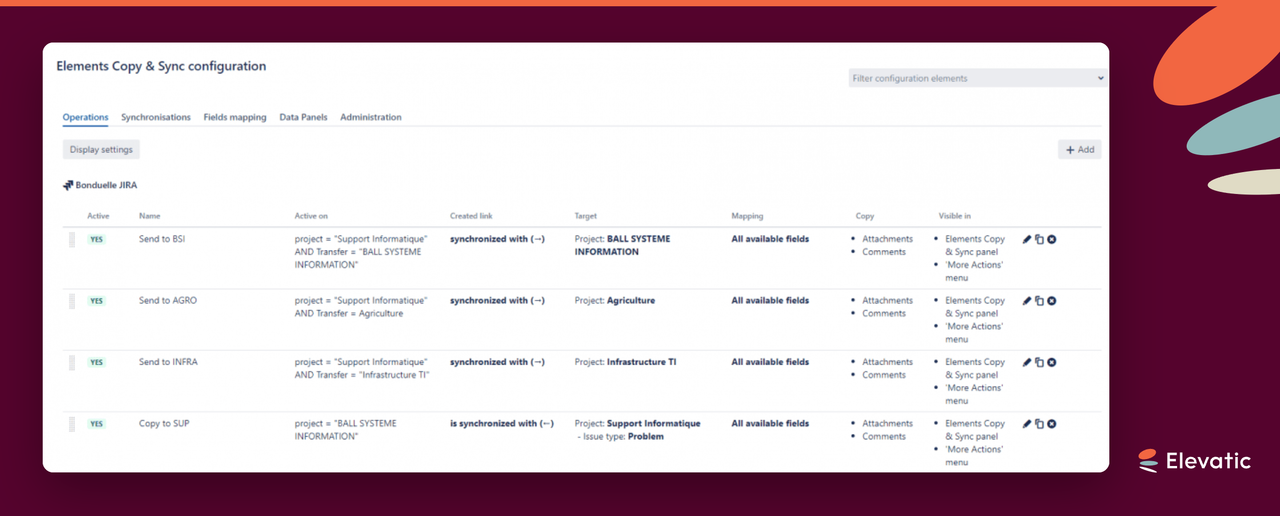Click target Project: Support Informatique
This screenshot has height=516, width=1280.
638,423
